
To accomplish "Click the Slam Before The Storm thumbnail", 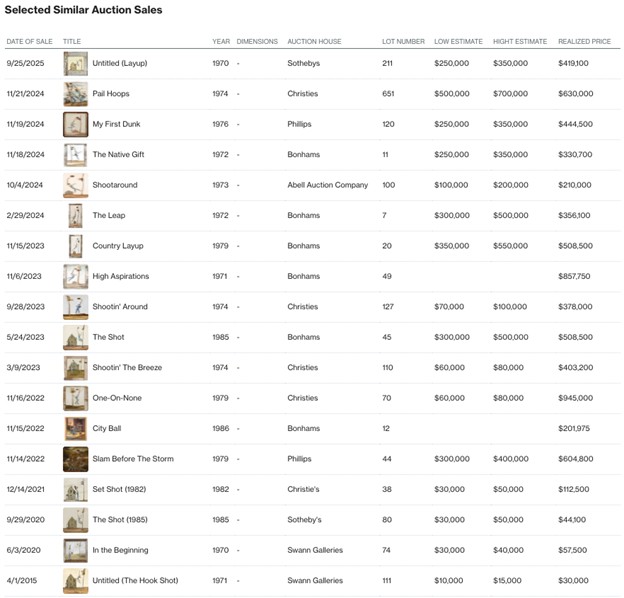I will [x=75, y=459].
